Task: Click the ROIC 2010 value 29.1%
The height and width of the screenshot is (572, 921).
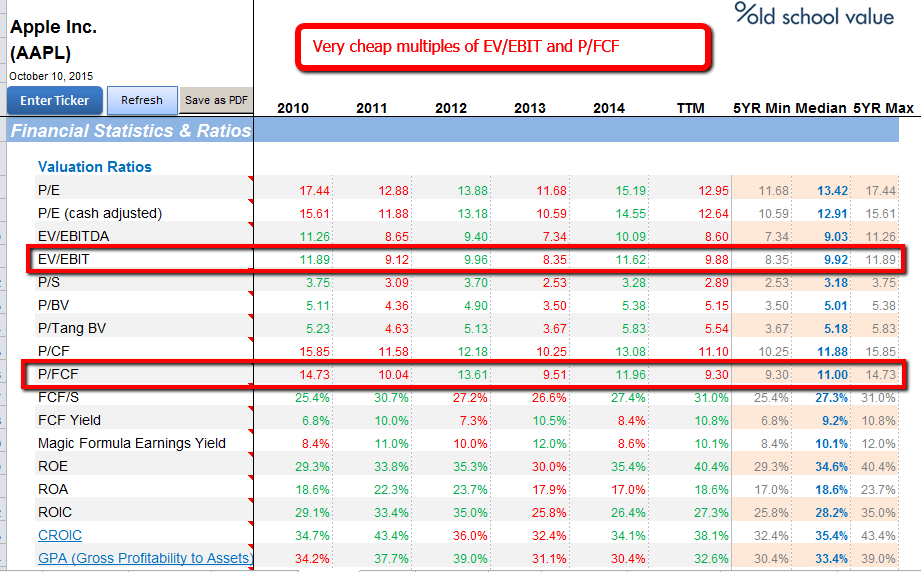Action: 312,513
